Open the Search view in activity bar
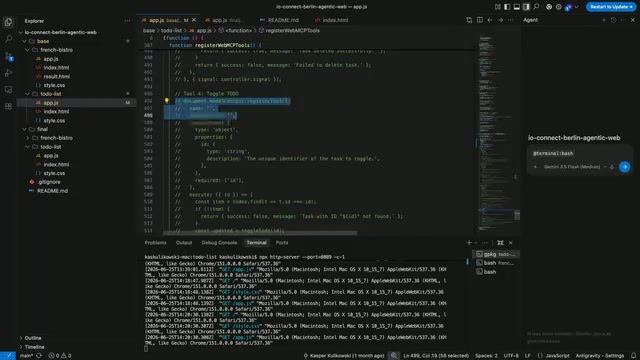 point(8,39)
